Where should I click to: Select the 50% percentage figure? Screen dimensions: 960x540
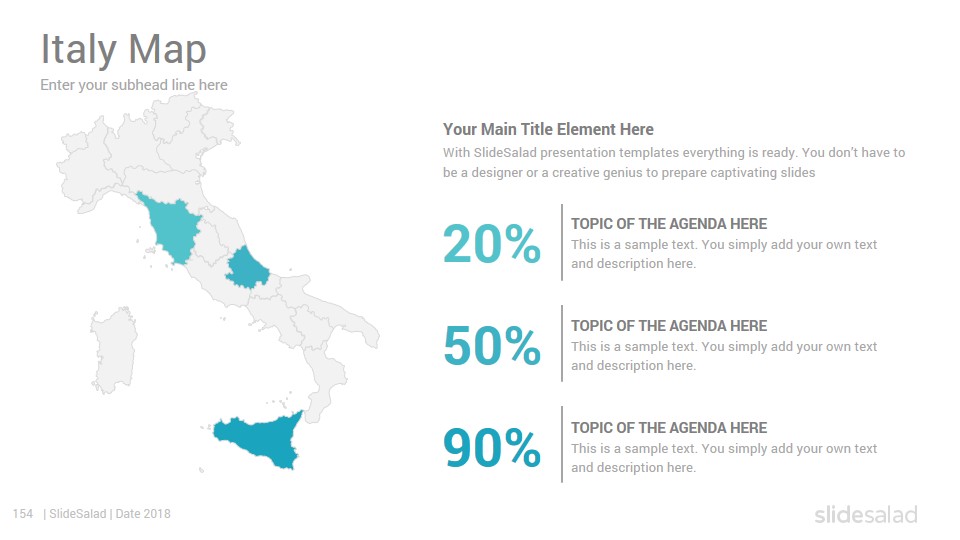492,345
